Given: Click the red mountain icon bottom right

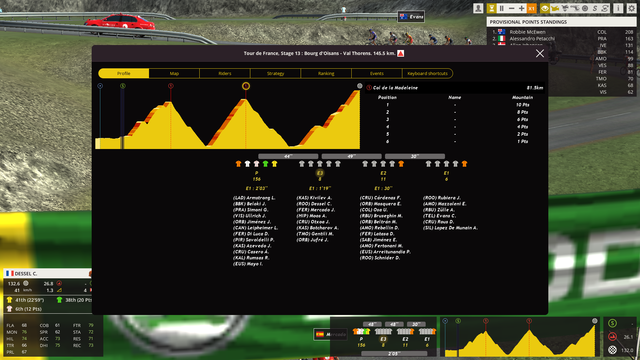Looking at the screenshot, I should tap(612, 337).
